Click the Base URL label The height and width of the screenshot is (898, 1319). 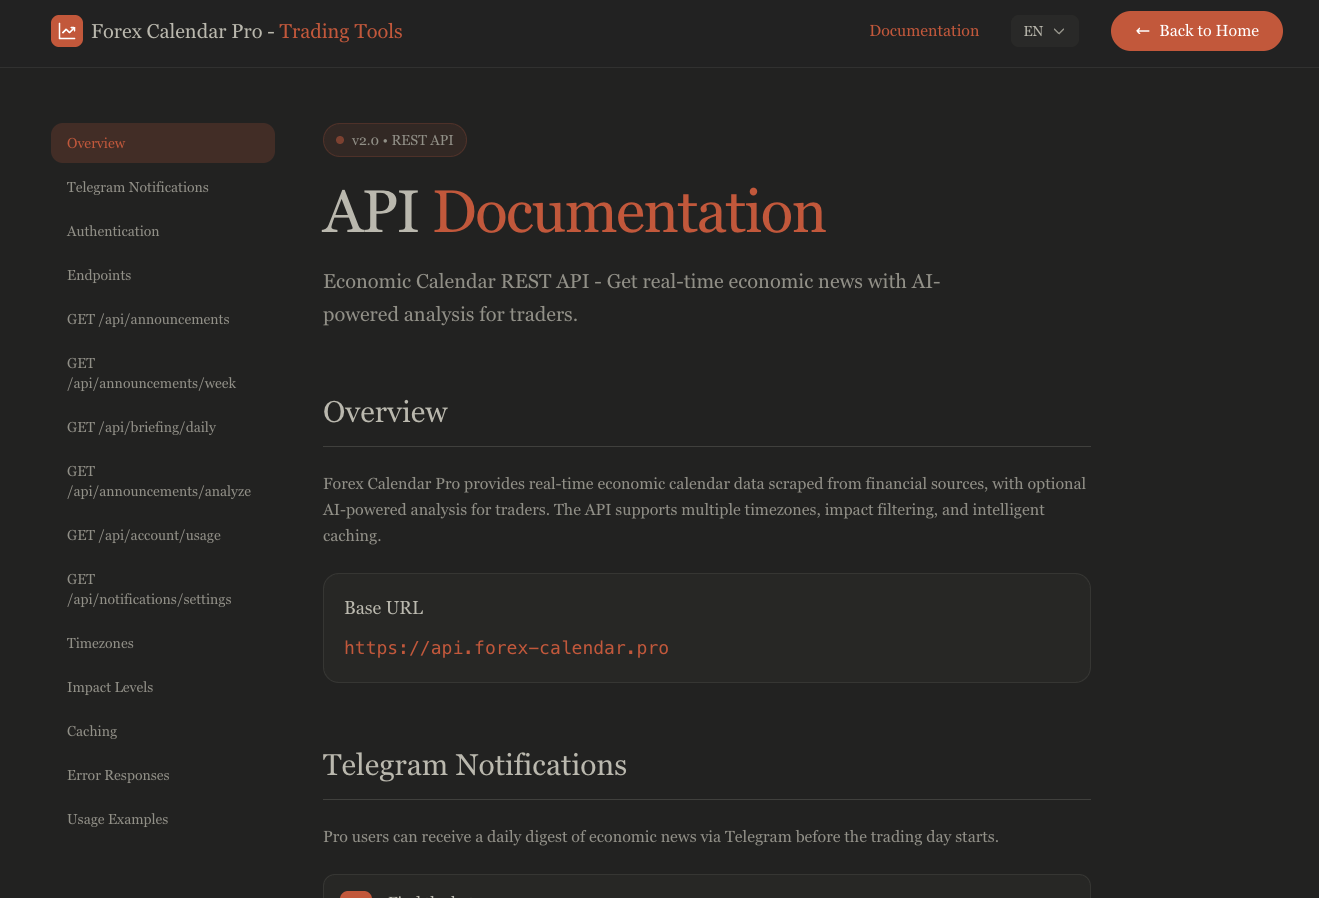point(384,608)
